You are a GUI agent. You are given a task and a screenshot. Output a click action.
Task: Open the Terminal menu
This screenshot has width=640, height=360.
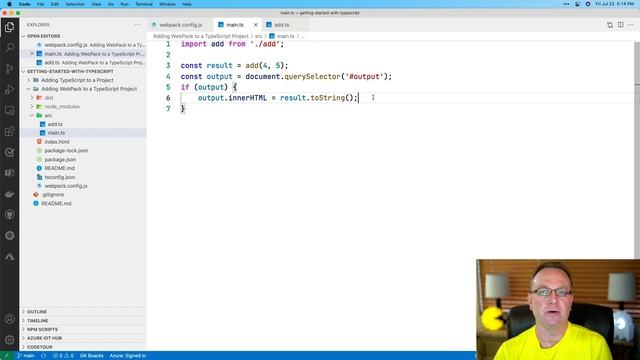[x=144, y=4]
